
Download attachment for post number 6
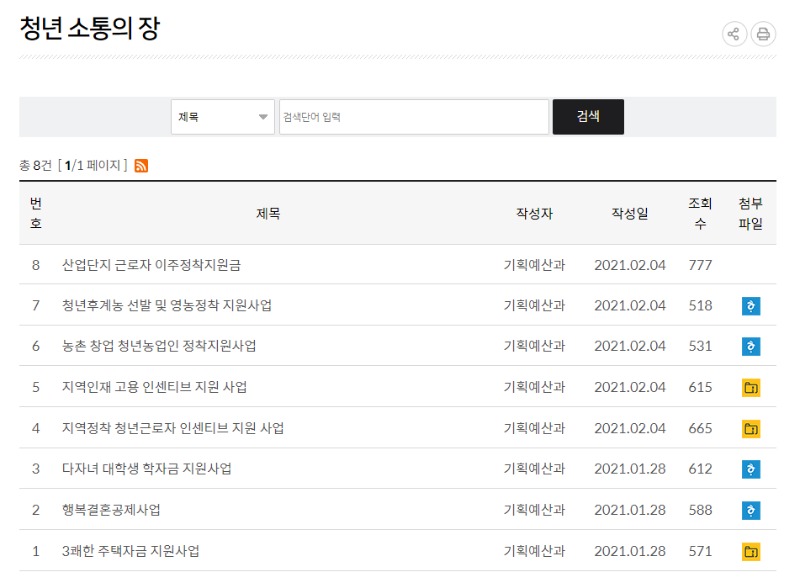coord(751,347)
